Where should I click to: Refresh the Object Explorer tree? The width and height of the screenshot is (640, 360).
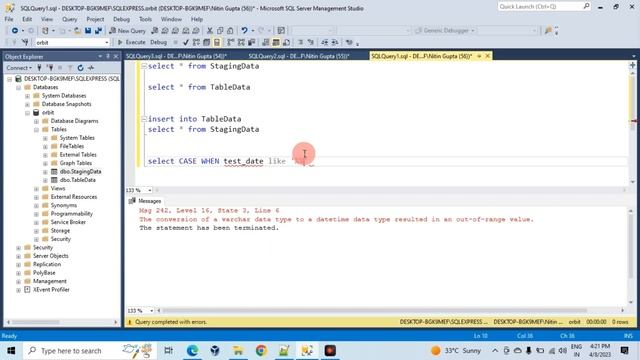[x=80, y=68]
